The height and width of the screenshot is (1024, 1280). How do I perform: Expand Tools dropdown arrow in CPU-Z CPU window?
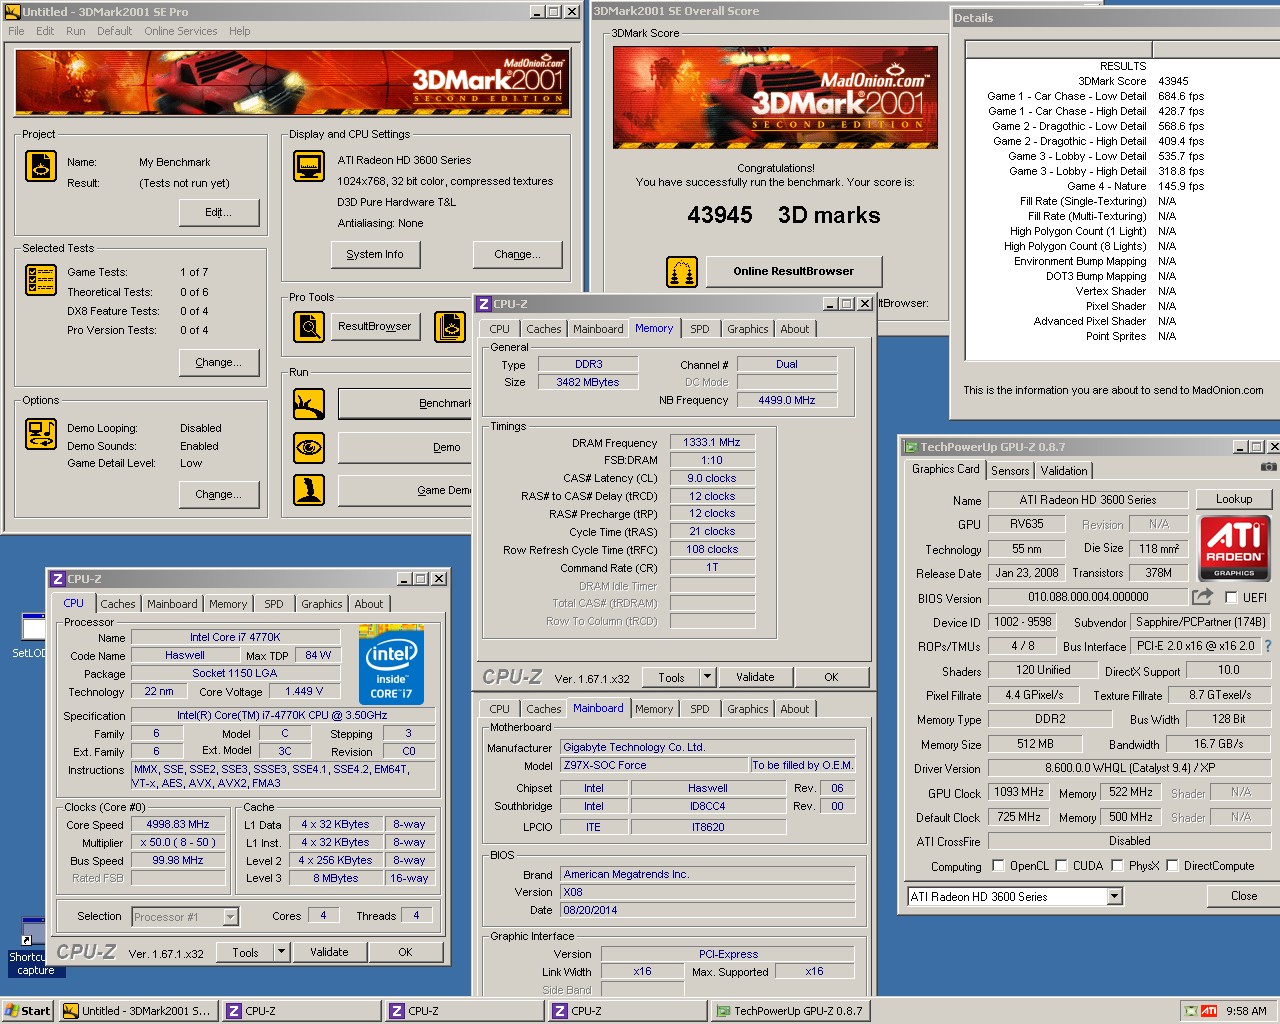click(282, 952)
